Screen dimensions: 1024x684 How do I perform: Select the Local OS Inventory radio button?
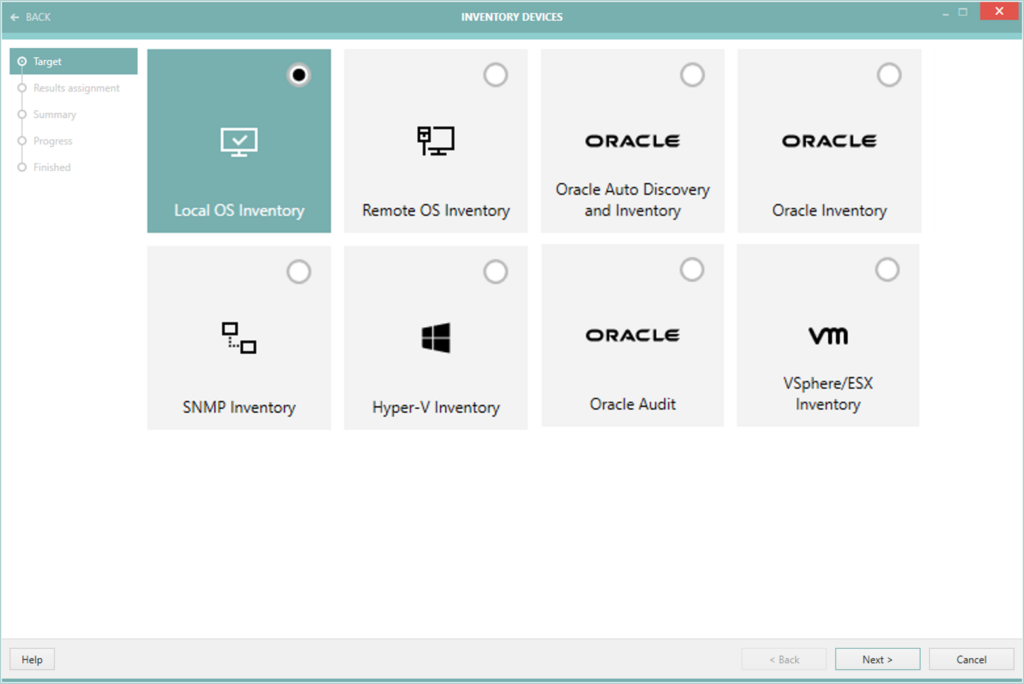click(298, 75)
